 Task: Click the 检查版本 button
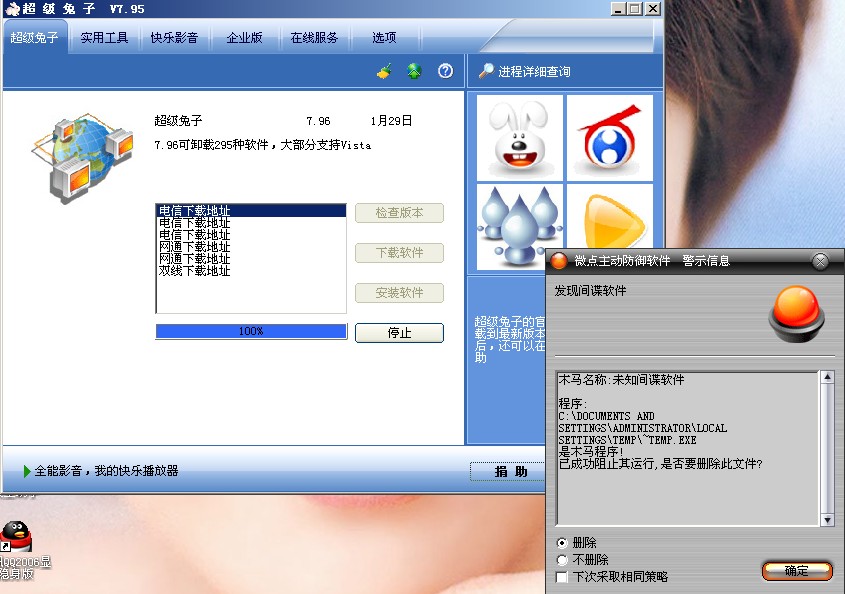pyautogui.click(x=399, y=213)
